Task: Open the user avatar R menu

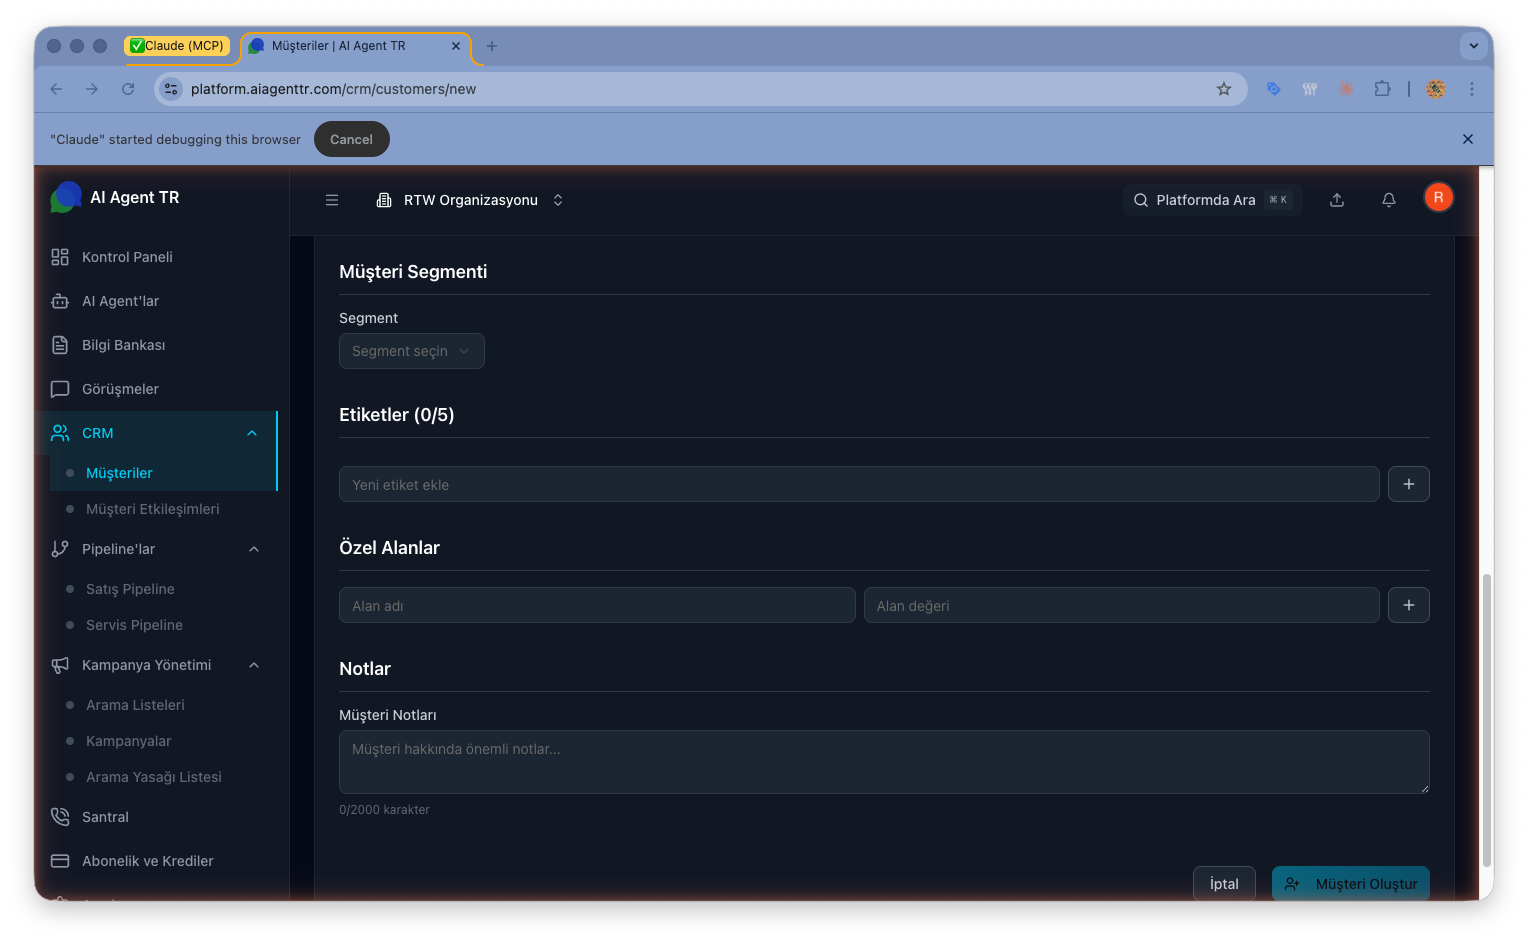Action: pyautogui.click(x=1439, y=197)
